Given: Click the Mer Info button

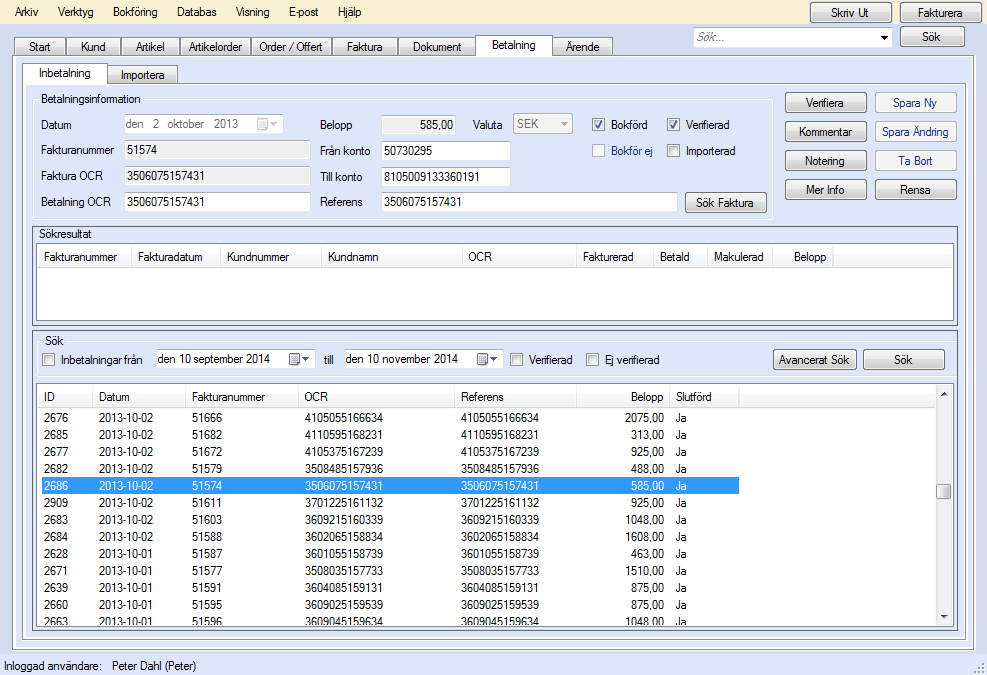Looking at the screenshot, I should point(825,190).
